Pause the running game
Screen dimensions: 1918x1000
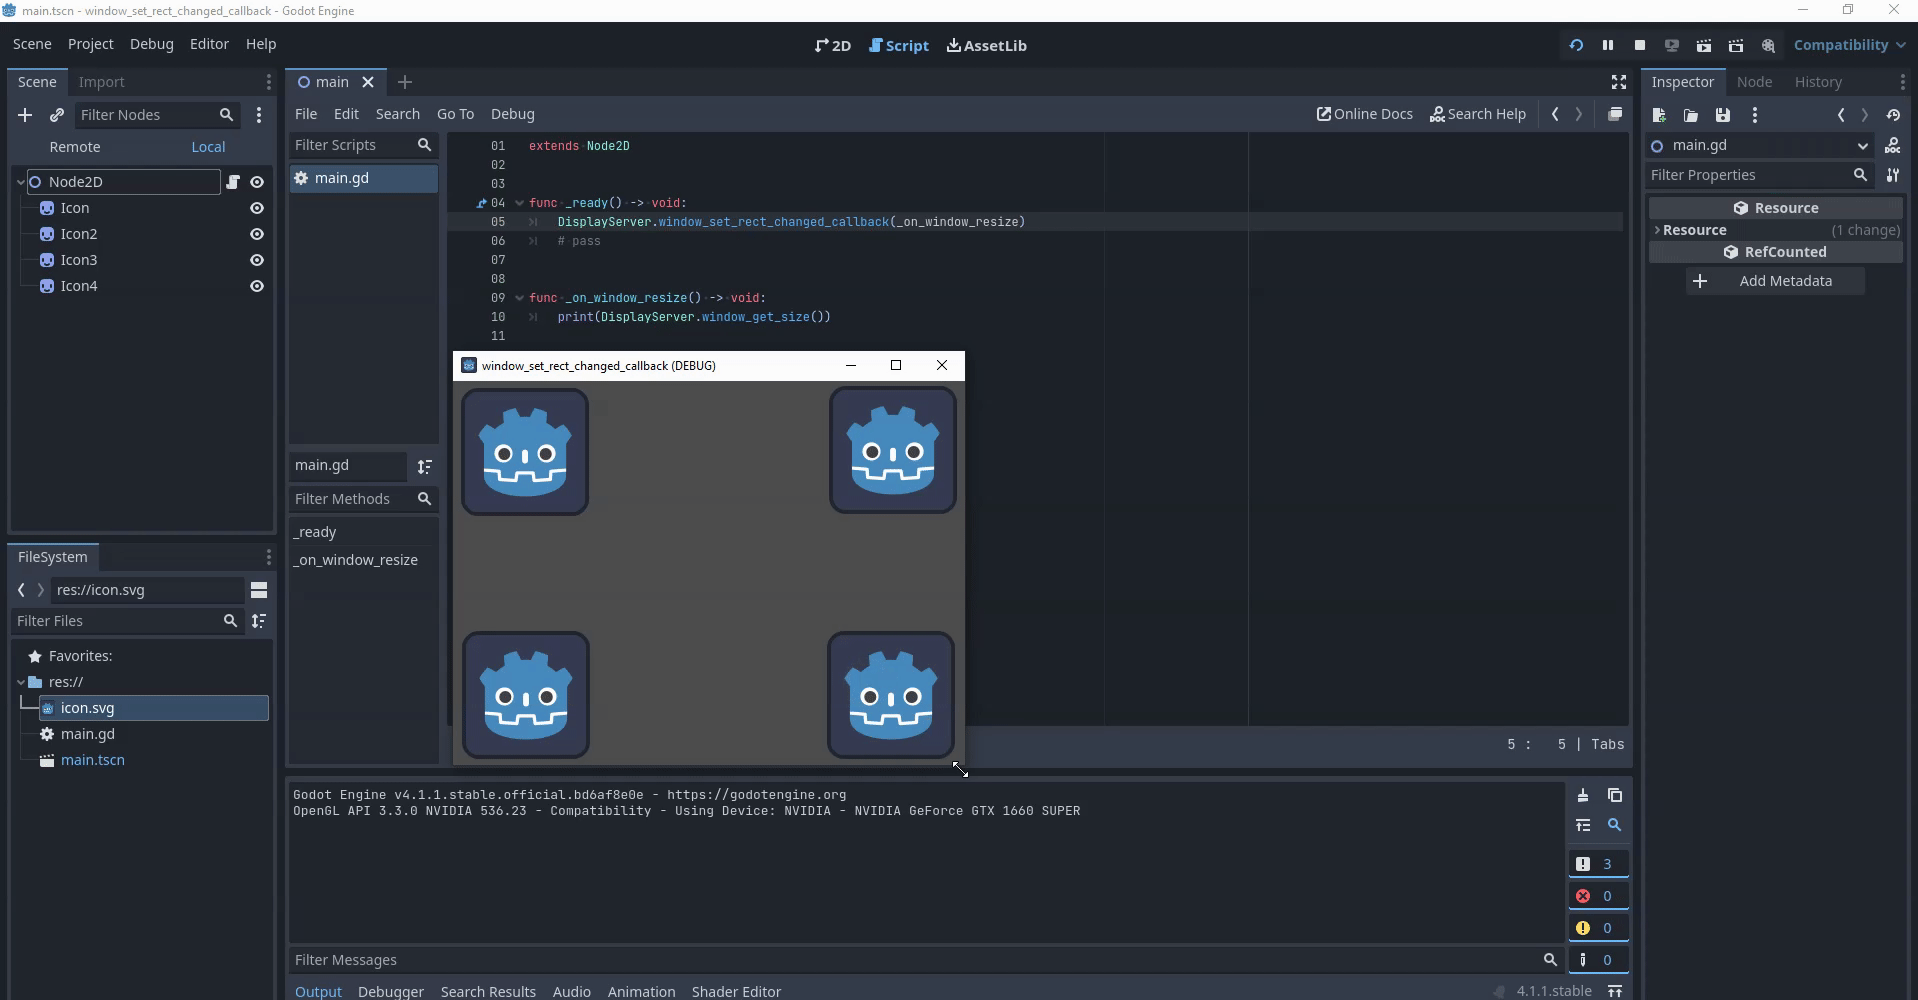1608,45
